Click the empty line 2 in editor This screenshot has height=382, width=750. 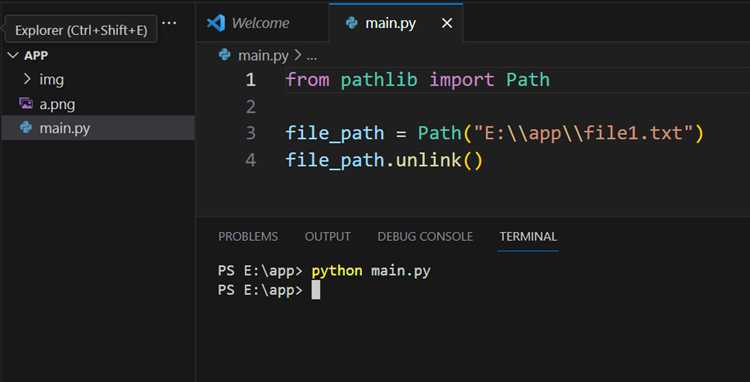(x=518, y=107)
